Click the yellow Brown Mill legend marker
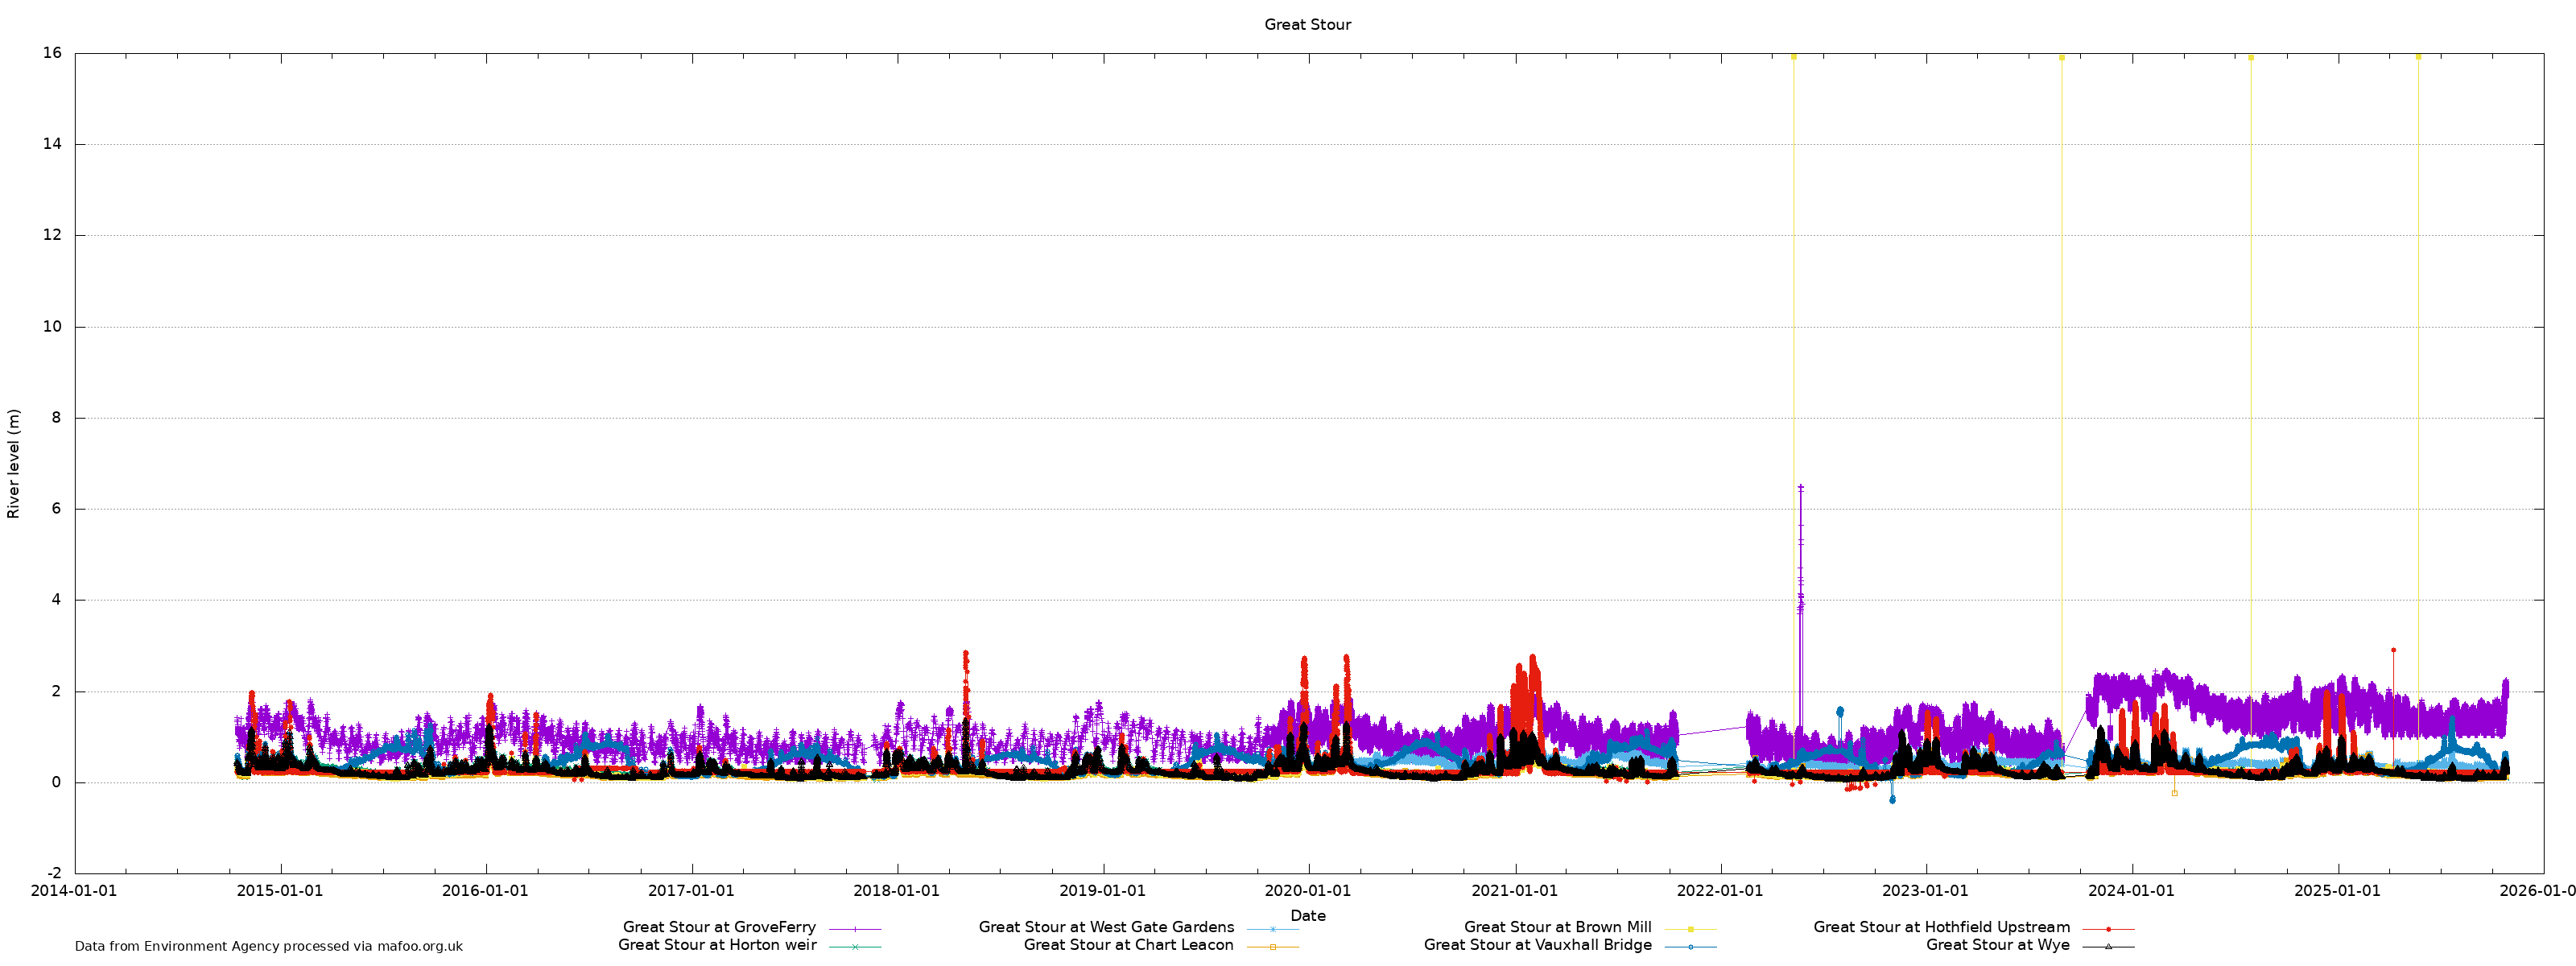 coord(1690,929)
